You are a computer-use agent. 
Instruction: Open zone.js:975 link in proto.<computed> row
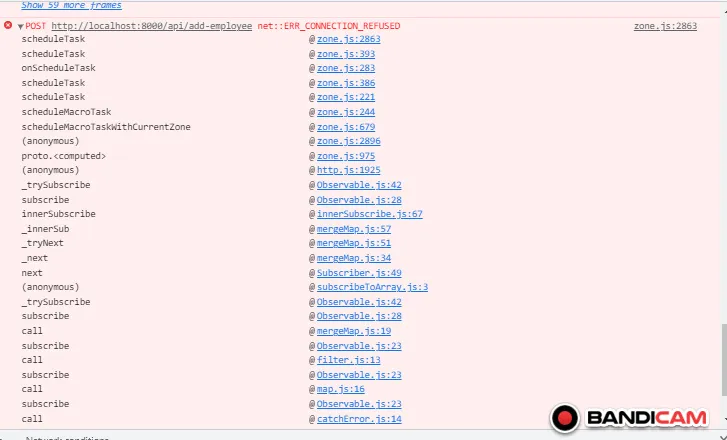346,156
